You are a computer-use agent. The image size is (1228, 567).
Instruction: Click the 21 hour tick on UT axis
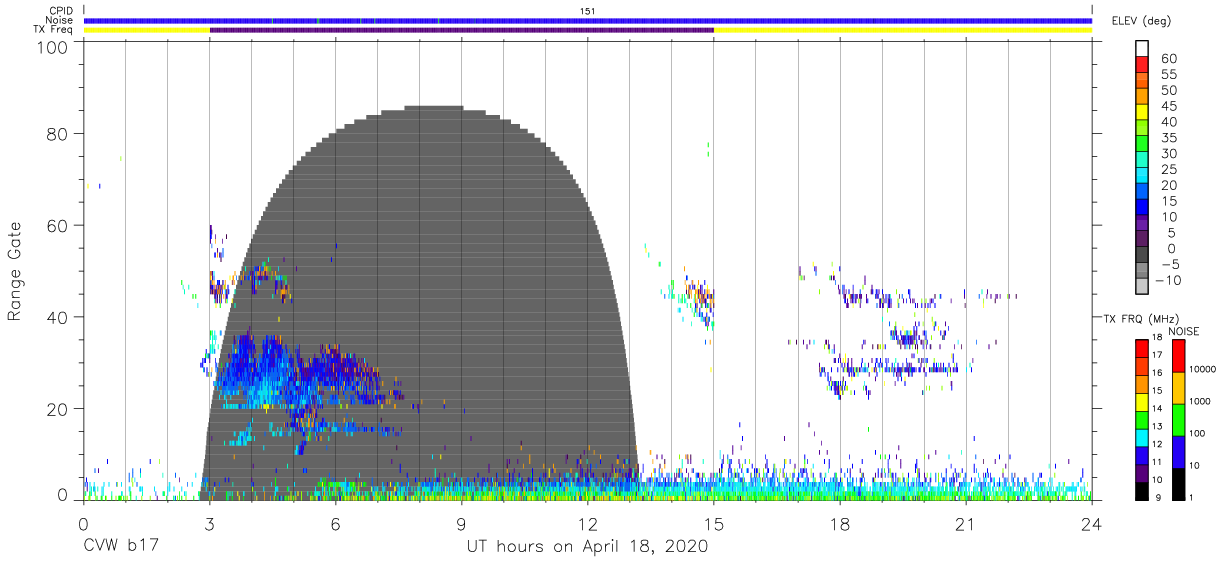pyautogui.click(x=965, y=524)
